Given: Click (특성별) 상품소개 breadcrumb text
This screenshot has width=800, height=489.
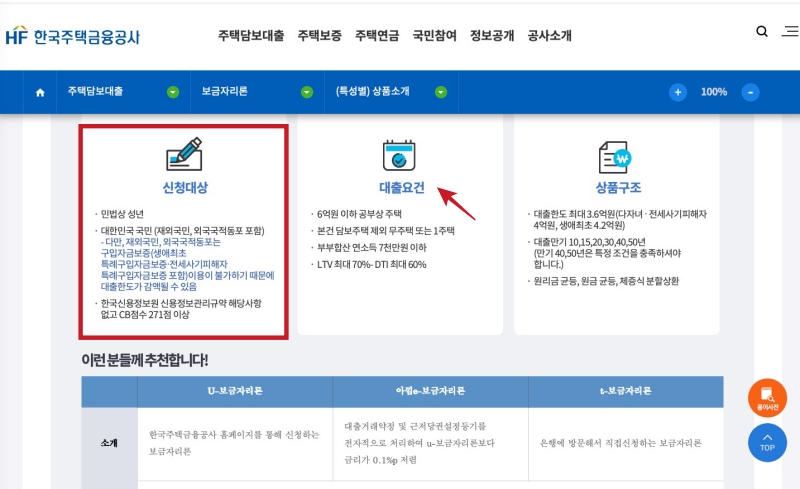Looking at the screenshot, I should tap(372, 91).
